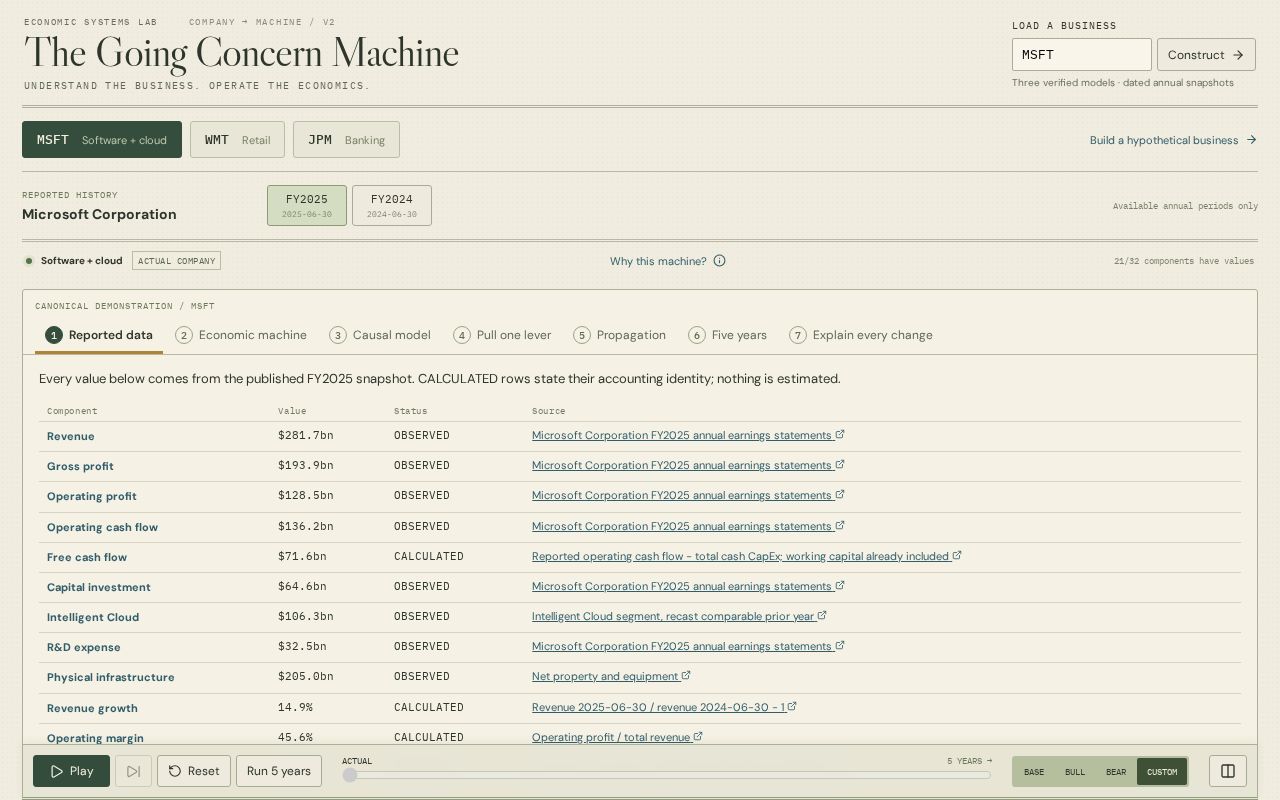The width and height of the screenshot is (1280, 800).
Task: Click the info icon beside Why this machine?
Action: coord(719,261)
